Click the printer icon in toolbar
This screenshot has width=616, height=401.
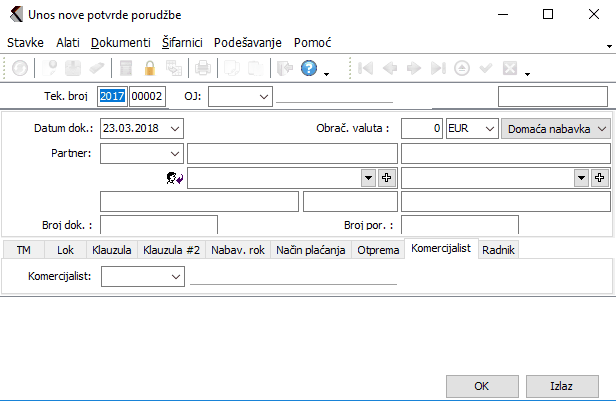tap(202, 68)
